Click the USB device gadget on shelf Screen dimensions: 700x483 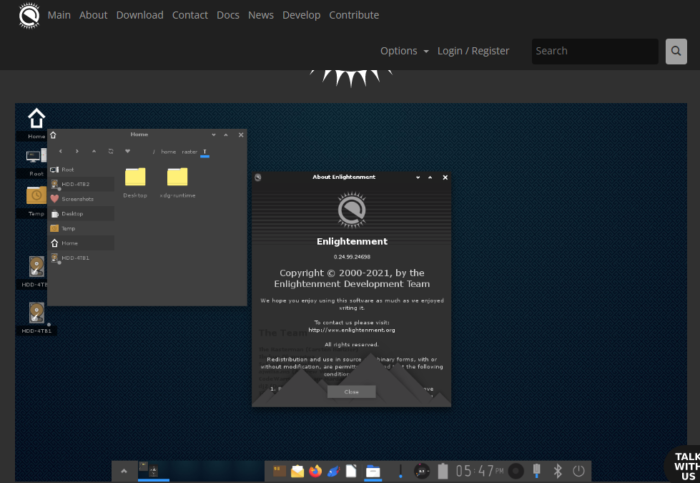(537, 471)
